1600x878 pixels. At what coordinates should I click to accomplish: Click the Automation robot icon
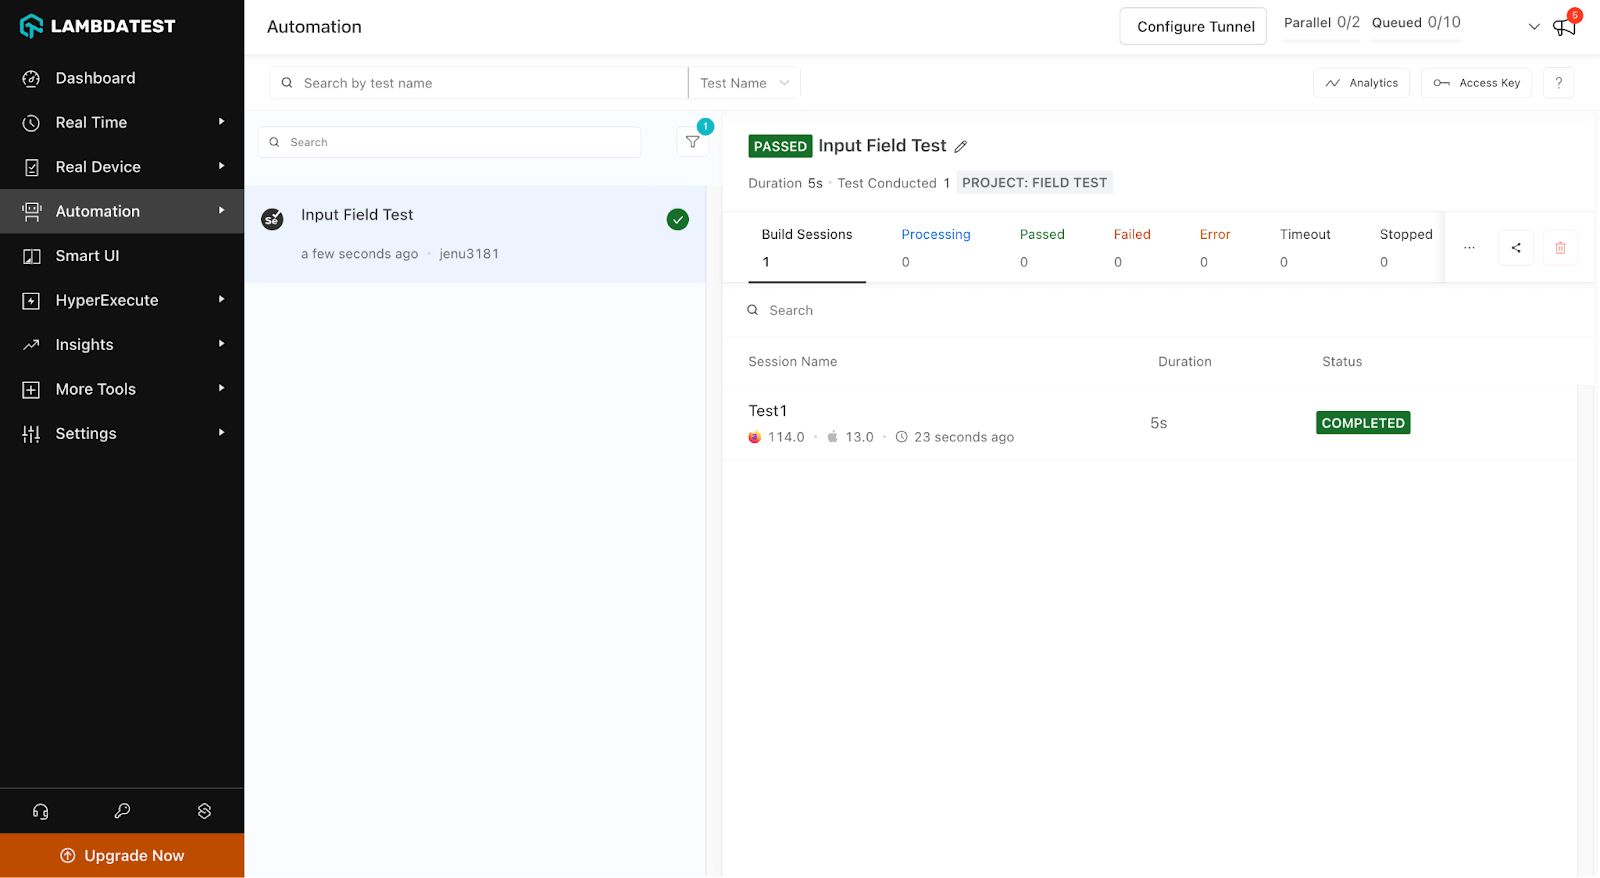pos(32,211)
